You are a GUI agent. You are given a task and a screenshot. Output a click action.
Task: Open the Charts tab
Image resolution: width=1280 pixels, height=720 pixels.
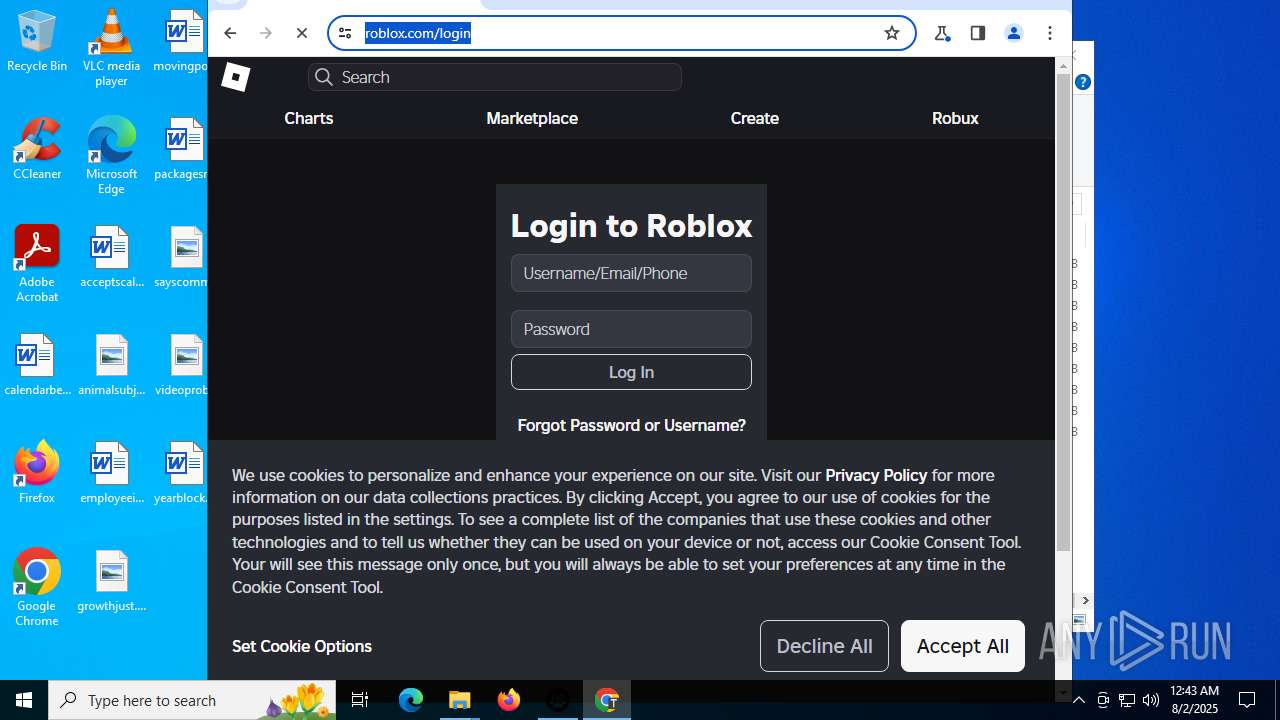point(309,118)
